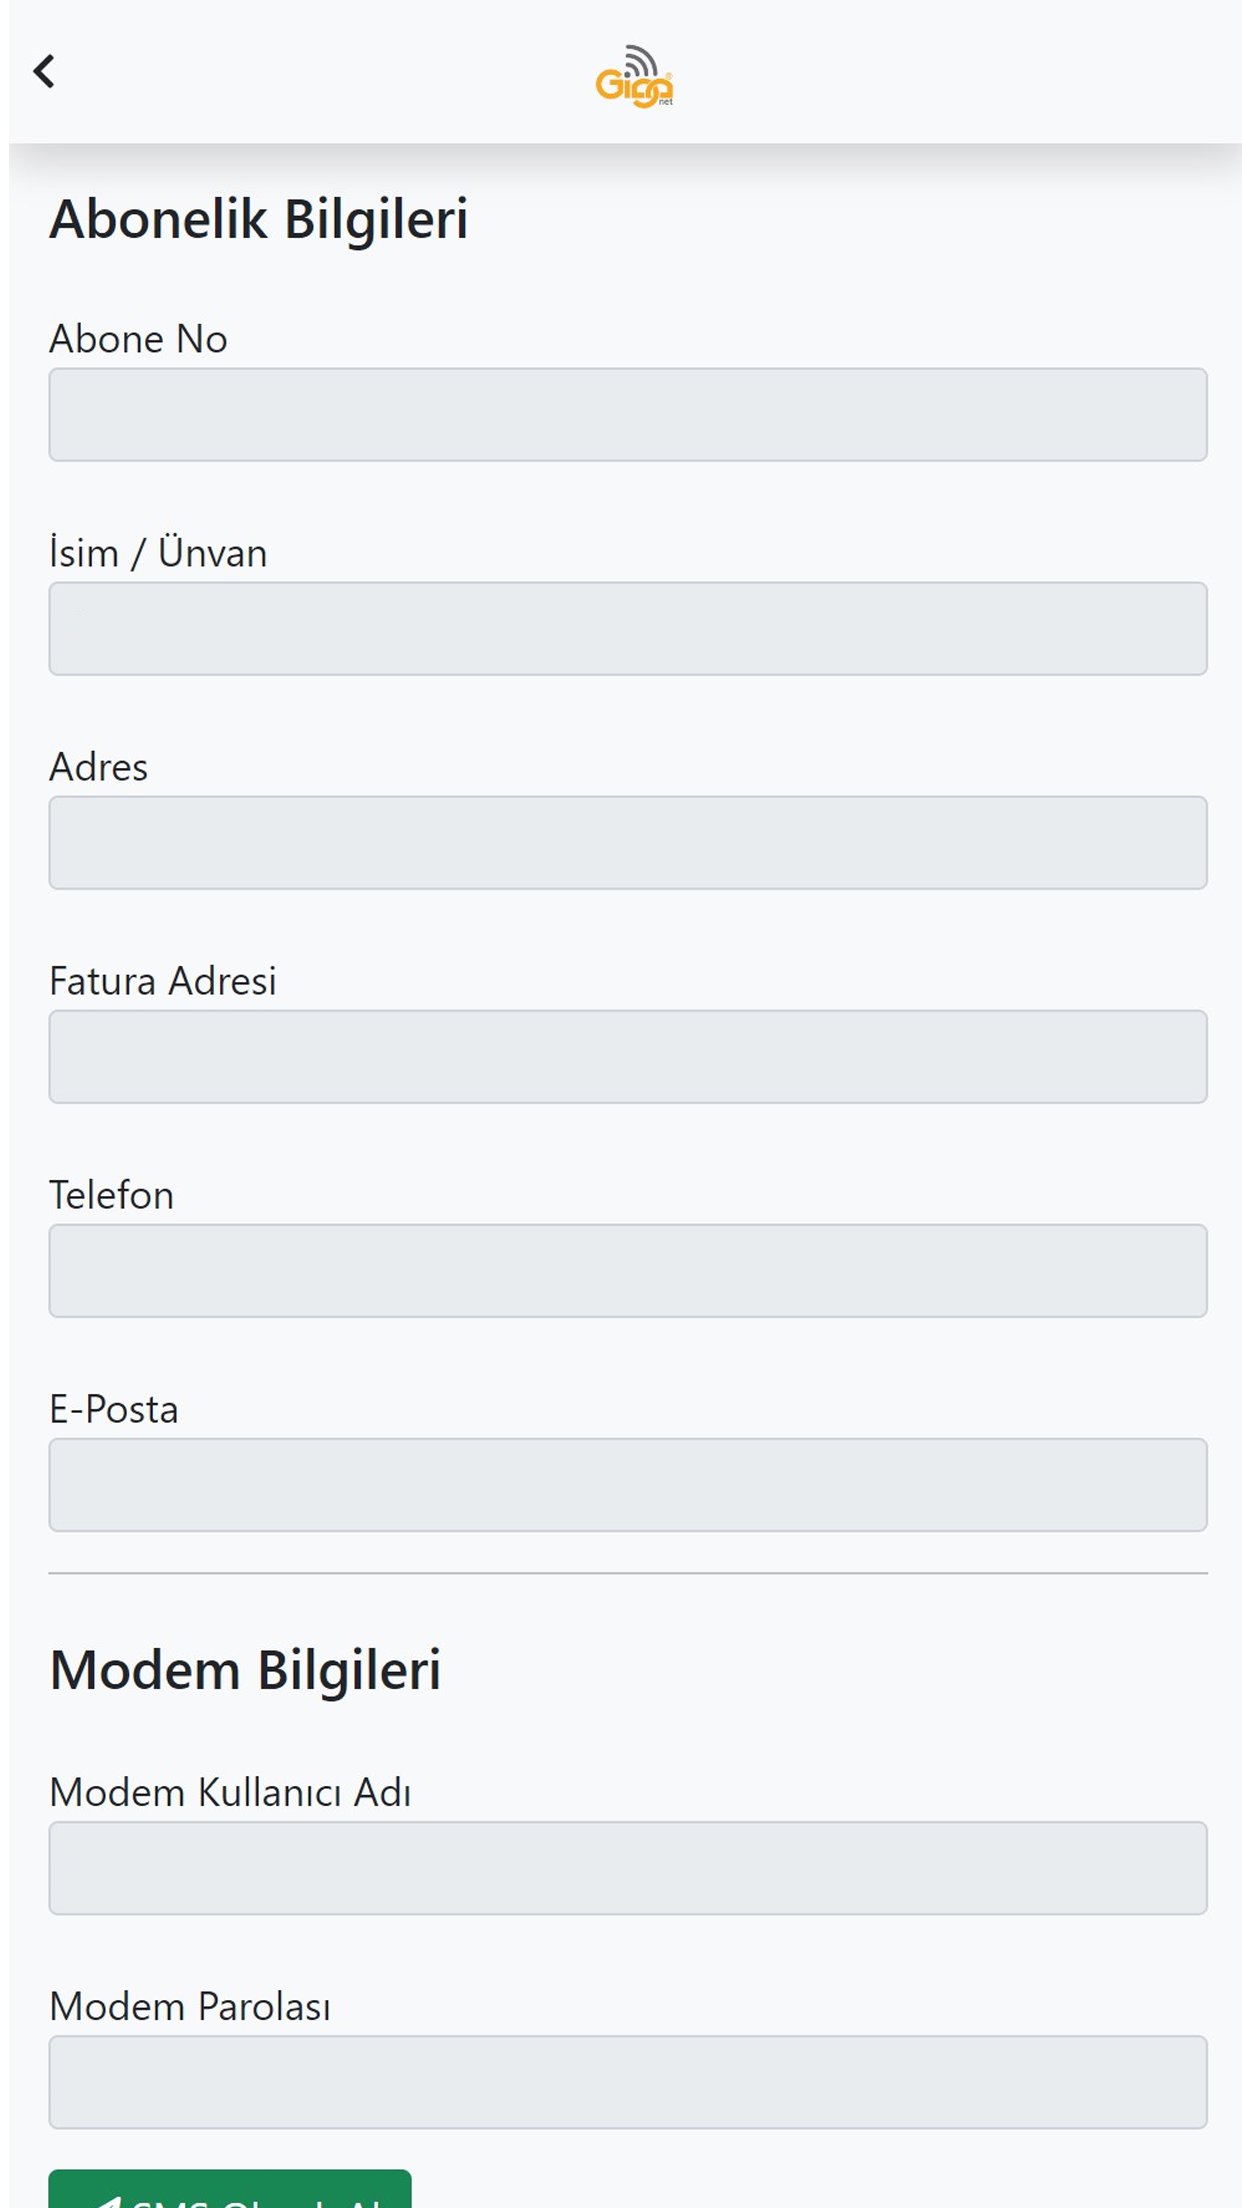Select the Telefon input field
This screenshot has height=2208, width=1242.
[627, 1271]
